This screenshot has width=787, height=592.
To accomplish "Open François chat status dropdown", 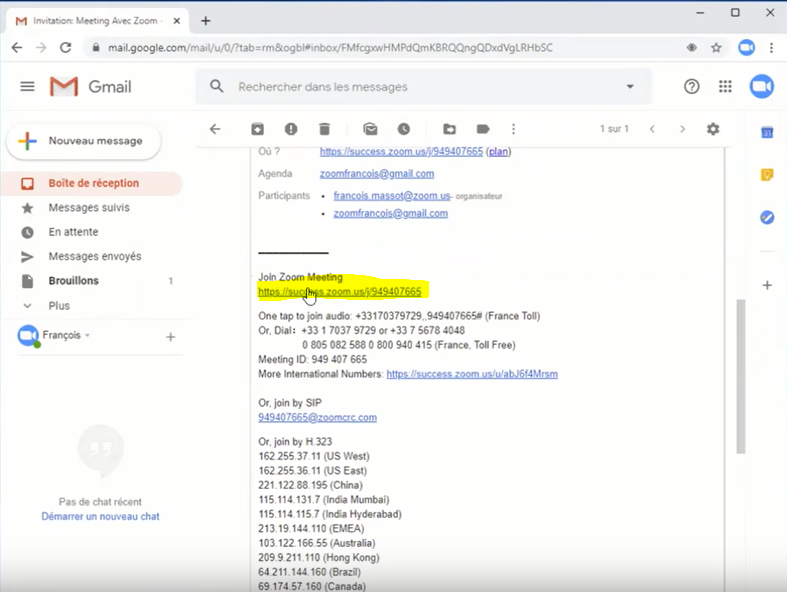I will point(66,335).
